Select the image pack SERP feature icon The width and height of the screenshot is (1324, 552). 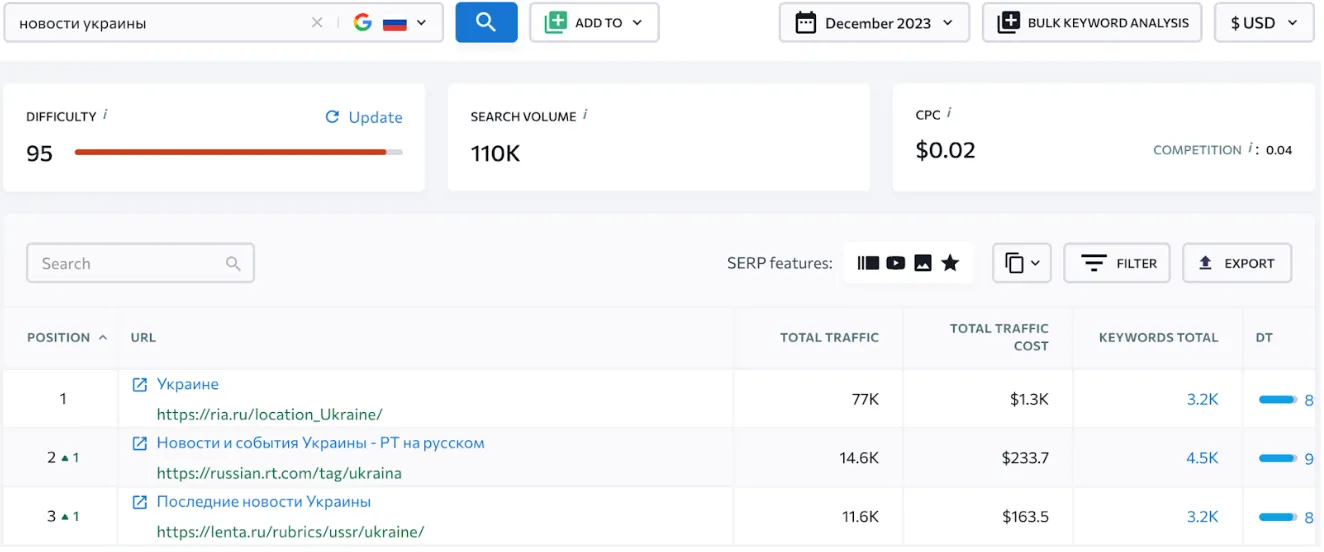(x=923, y=263)
